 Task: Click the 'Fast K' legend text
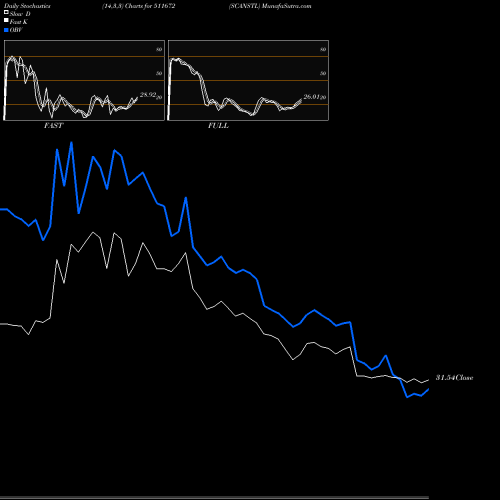tap(19, 22)
